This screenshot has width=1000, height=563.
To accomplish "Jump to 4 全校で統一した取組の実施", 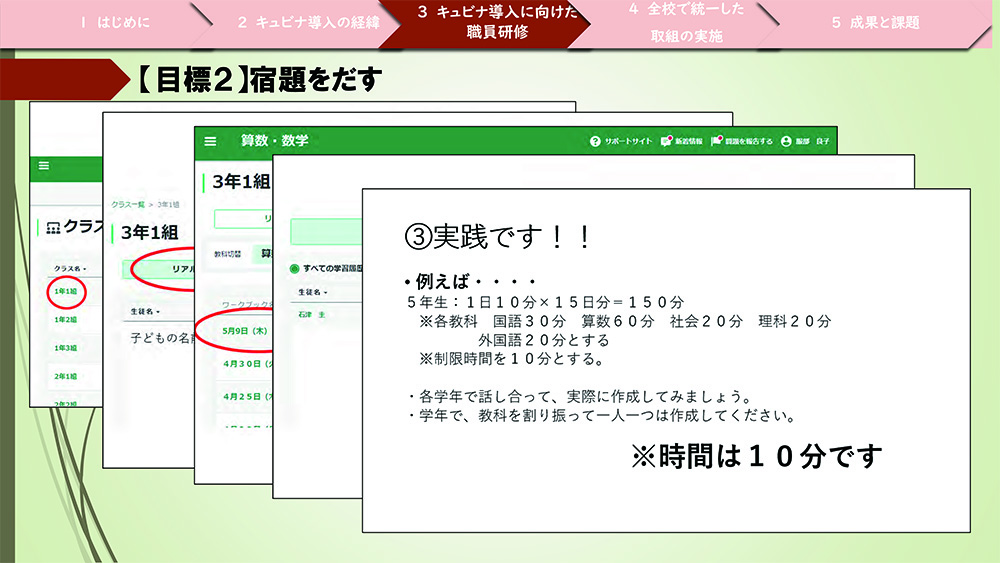I will click(685, 22).
